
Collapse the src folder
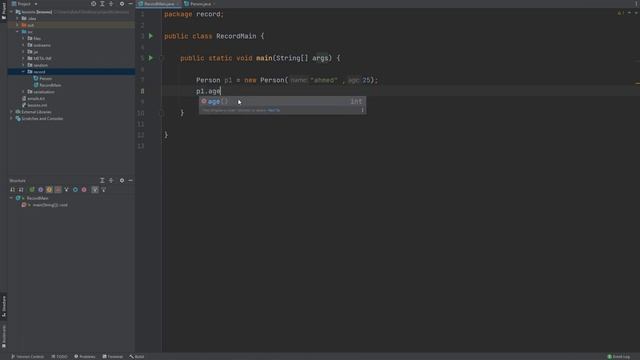pyautogui.click(x=18, y=31)
